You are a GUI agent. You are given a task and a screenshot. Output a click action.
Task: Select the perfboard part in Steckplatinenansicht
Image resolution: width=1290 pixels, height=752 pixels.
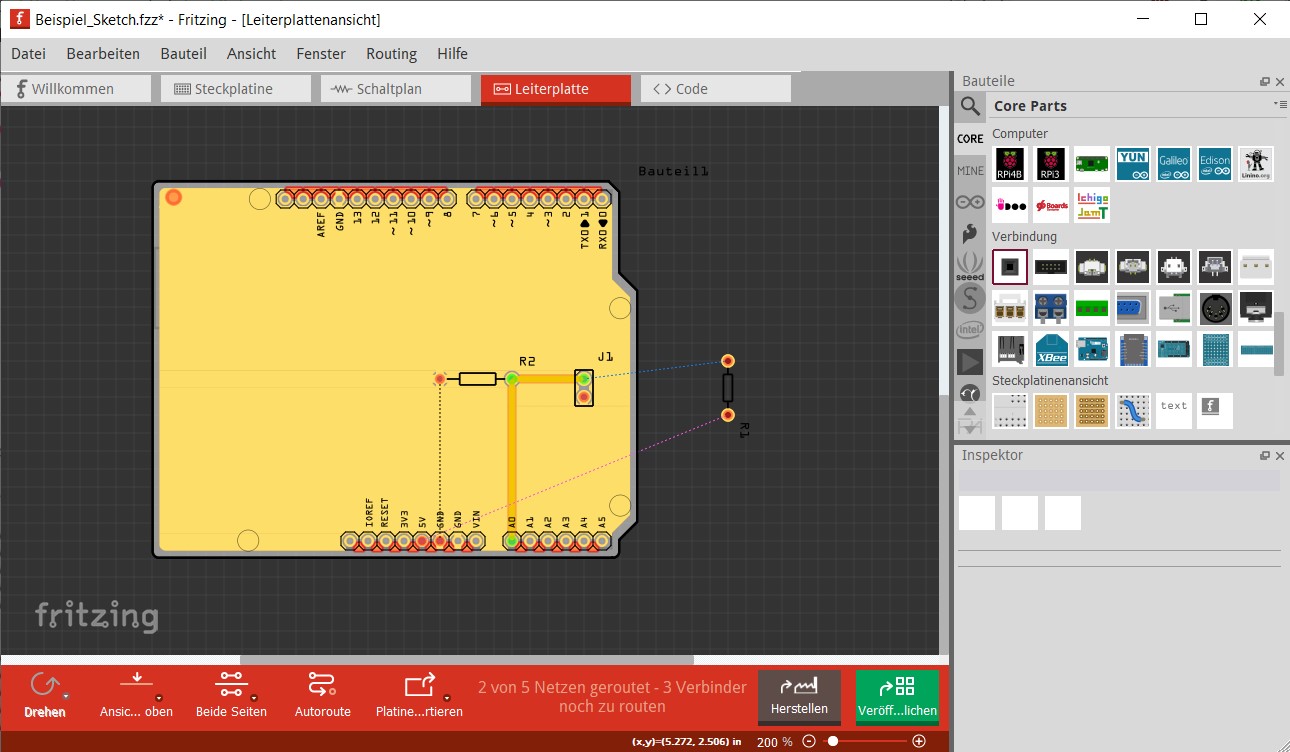tap(1051, 410)
